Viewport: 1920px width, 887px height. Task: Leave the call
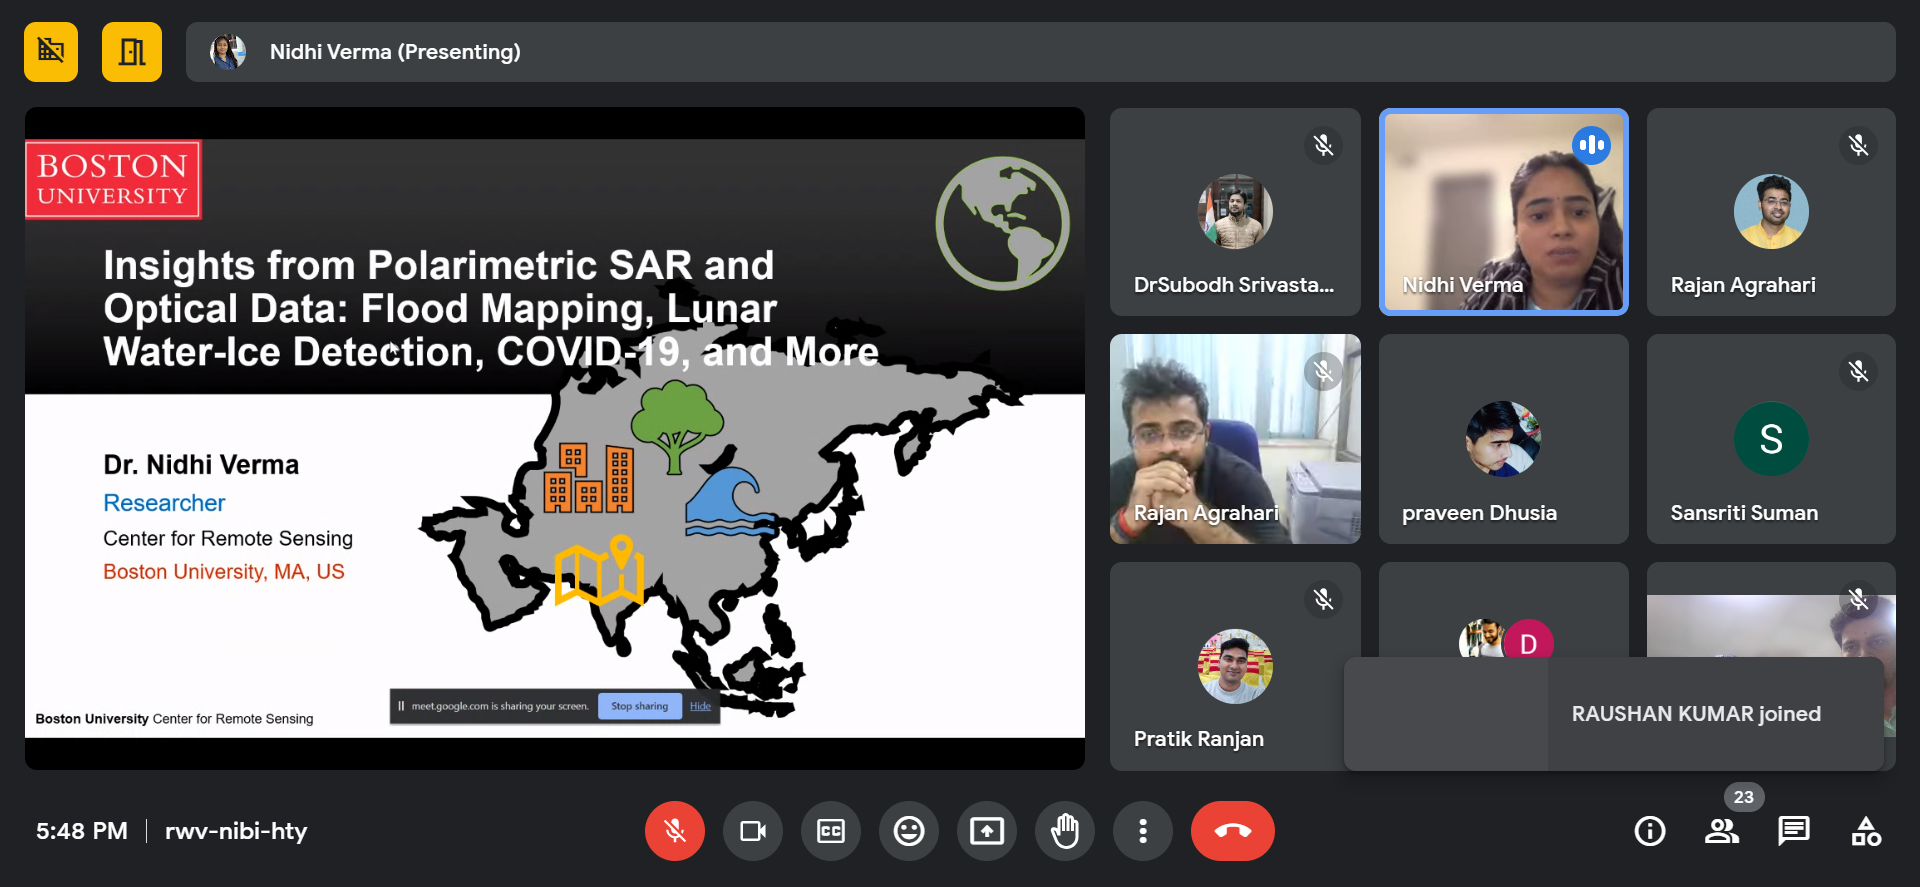click(x=1232, y=831)
